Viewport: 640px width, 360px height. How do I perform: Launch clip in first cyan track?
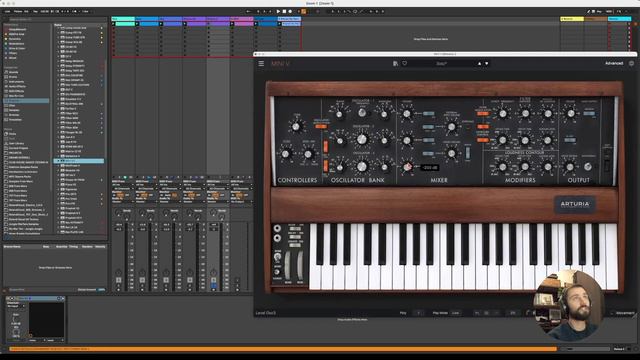tap(114, 24)
